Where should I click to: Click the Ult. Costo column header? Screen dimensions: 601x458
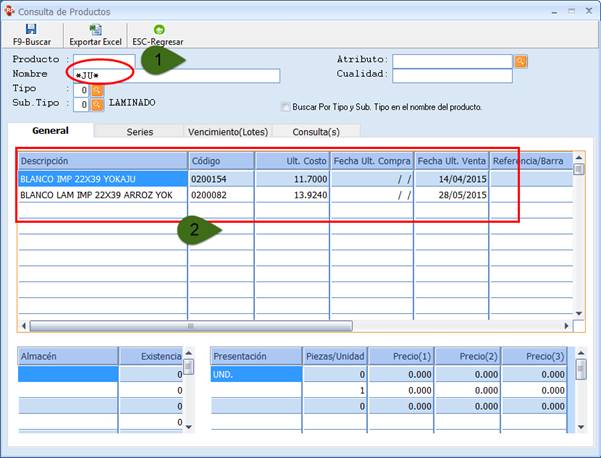click(292, 161)
